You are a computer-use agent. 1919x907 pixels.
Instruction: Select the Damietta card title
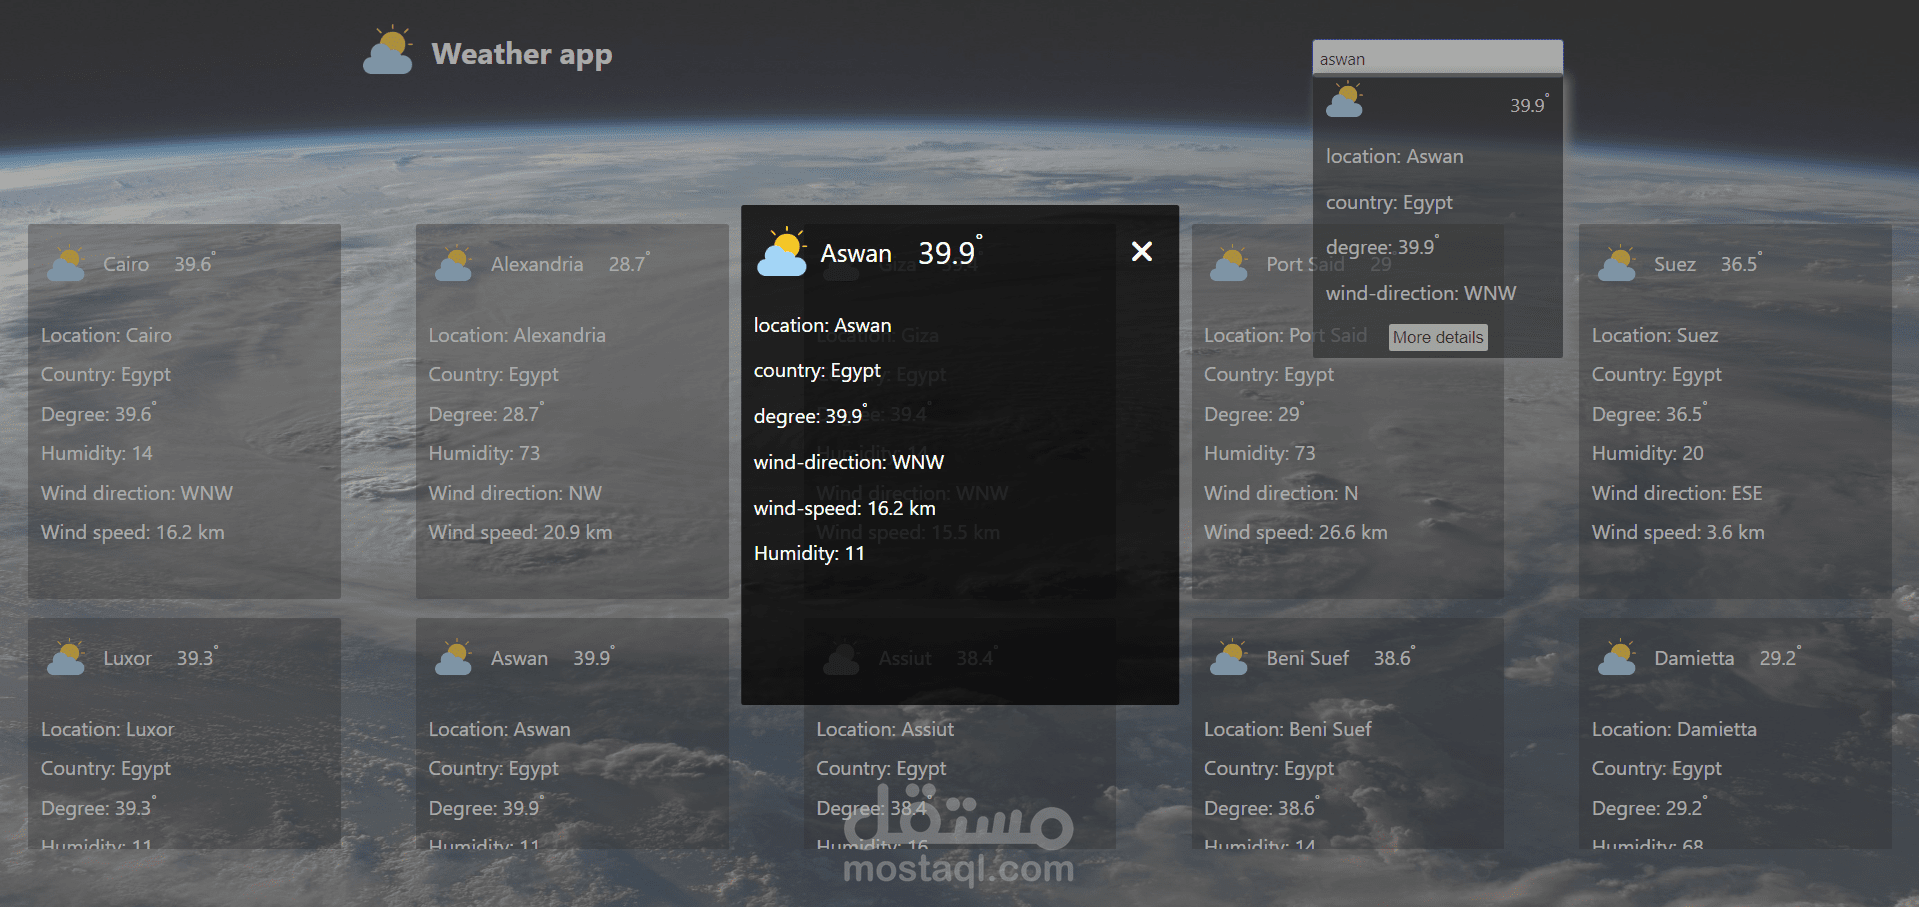click(1694, 658)
